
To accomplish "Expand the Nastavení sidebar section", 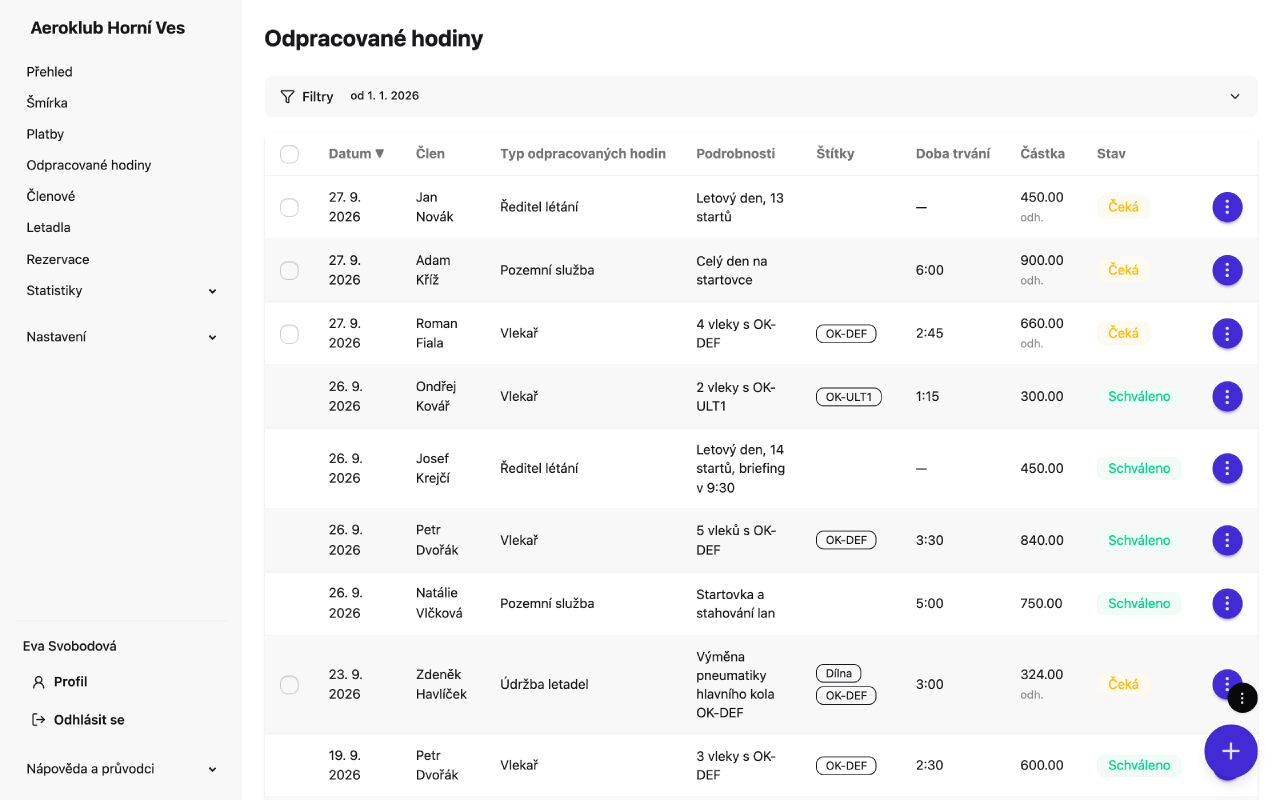I will (x=121, y=337).
